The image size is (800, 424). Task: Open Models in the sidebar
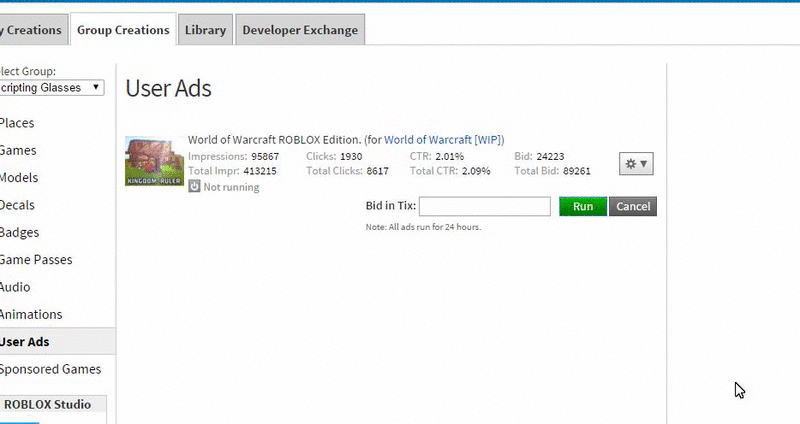[19, 178]
